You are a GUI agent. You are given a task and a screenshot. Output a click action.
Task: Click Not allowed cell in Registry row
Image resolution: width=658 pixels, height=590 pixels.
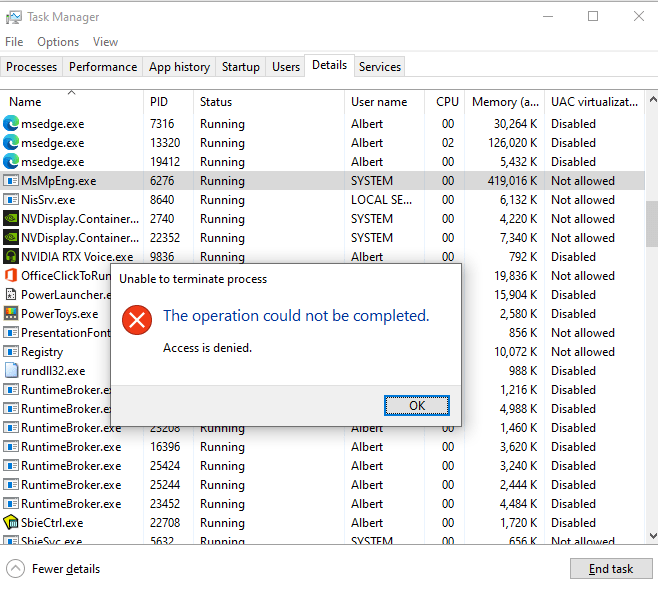point(583,352)
